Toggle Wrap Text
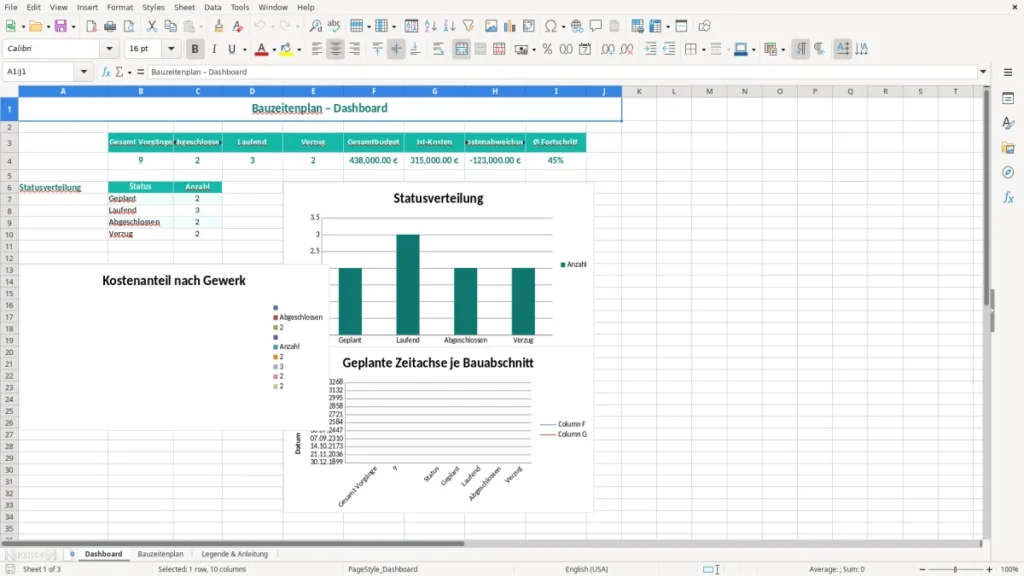The height and width of the screenshot is (576, 1024). [x=438, y=49]
